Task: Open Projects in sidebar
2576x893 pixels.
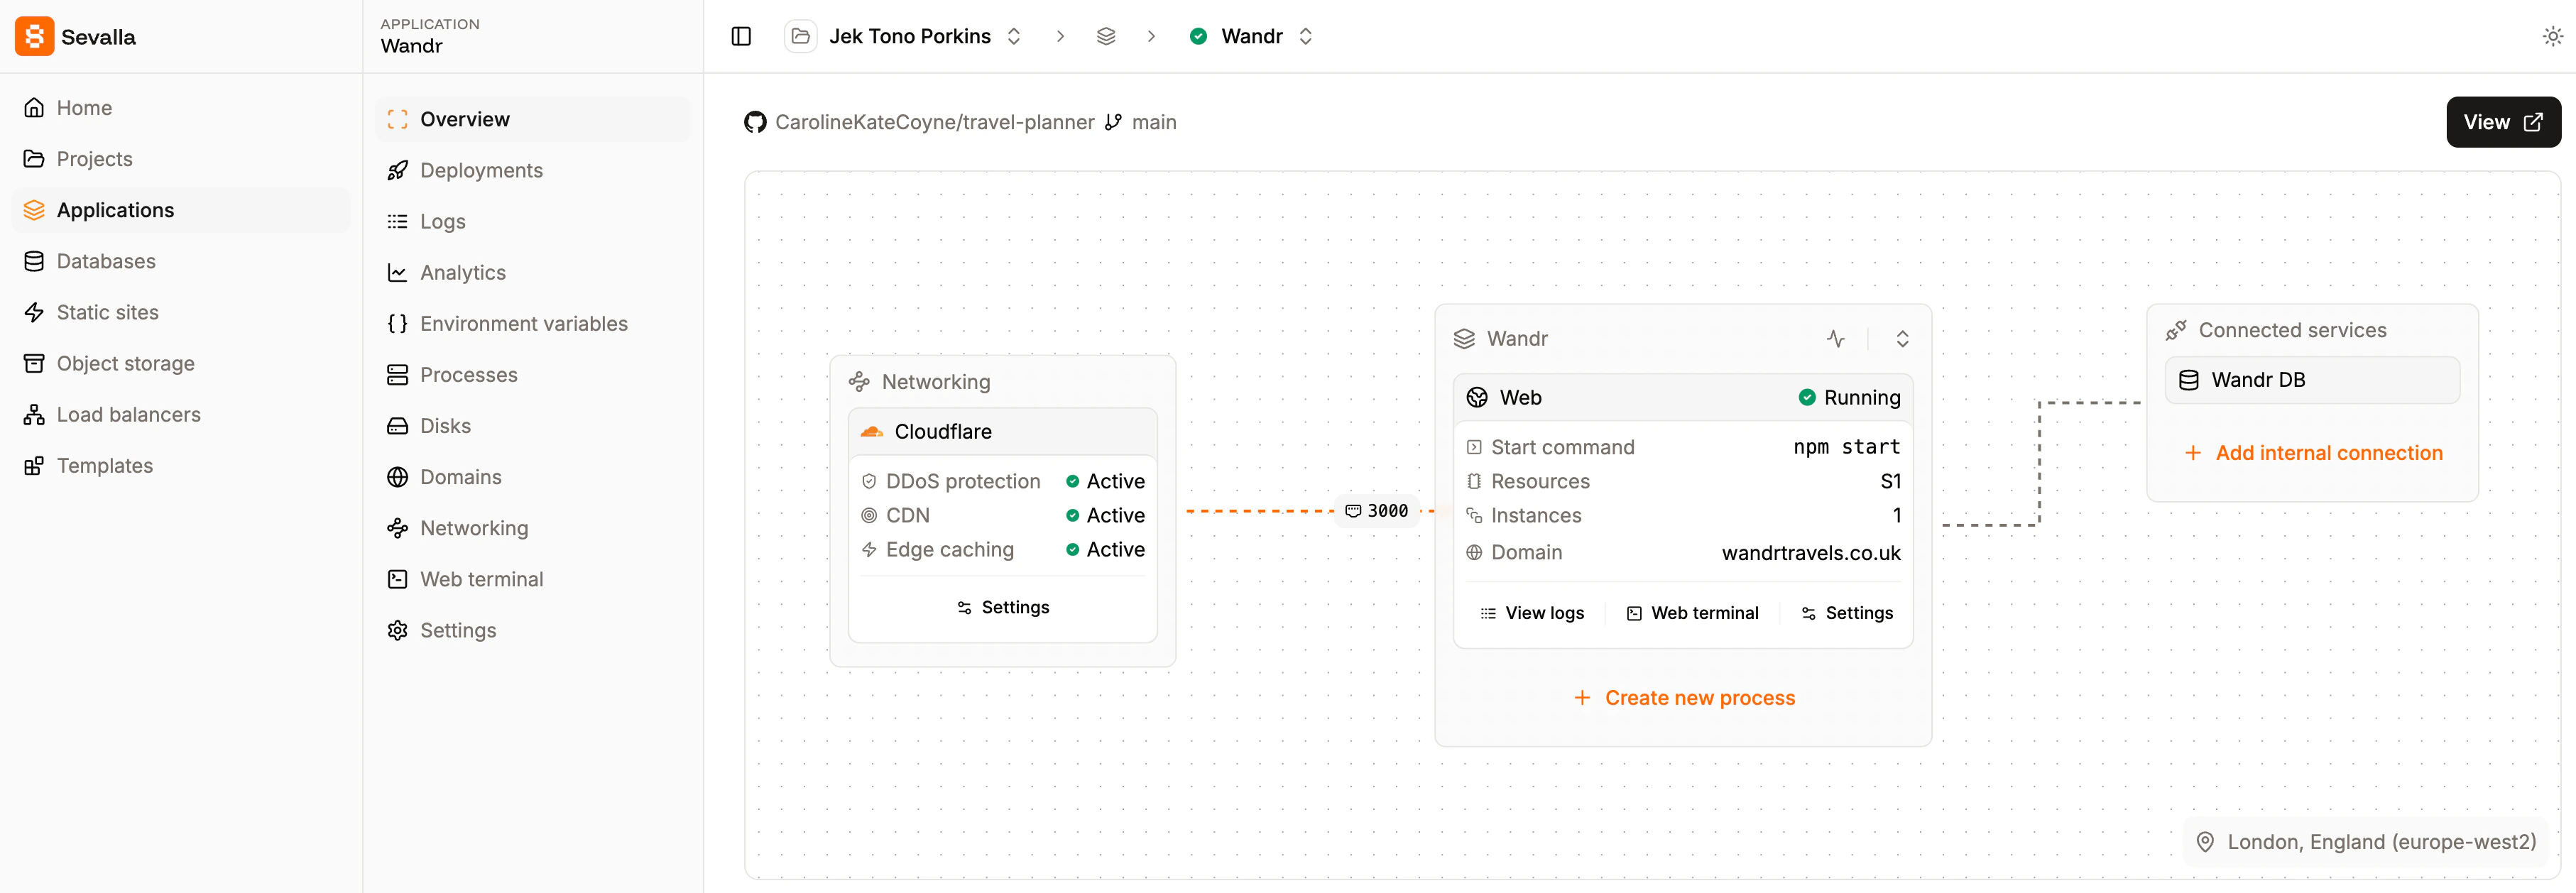Action: pos(180,159)
